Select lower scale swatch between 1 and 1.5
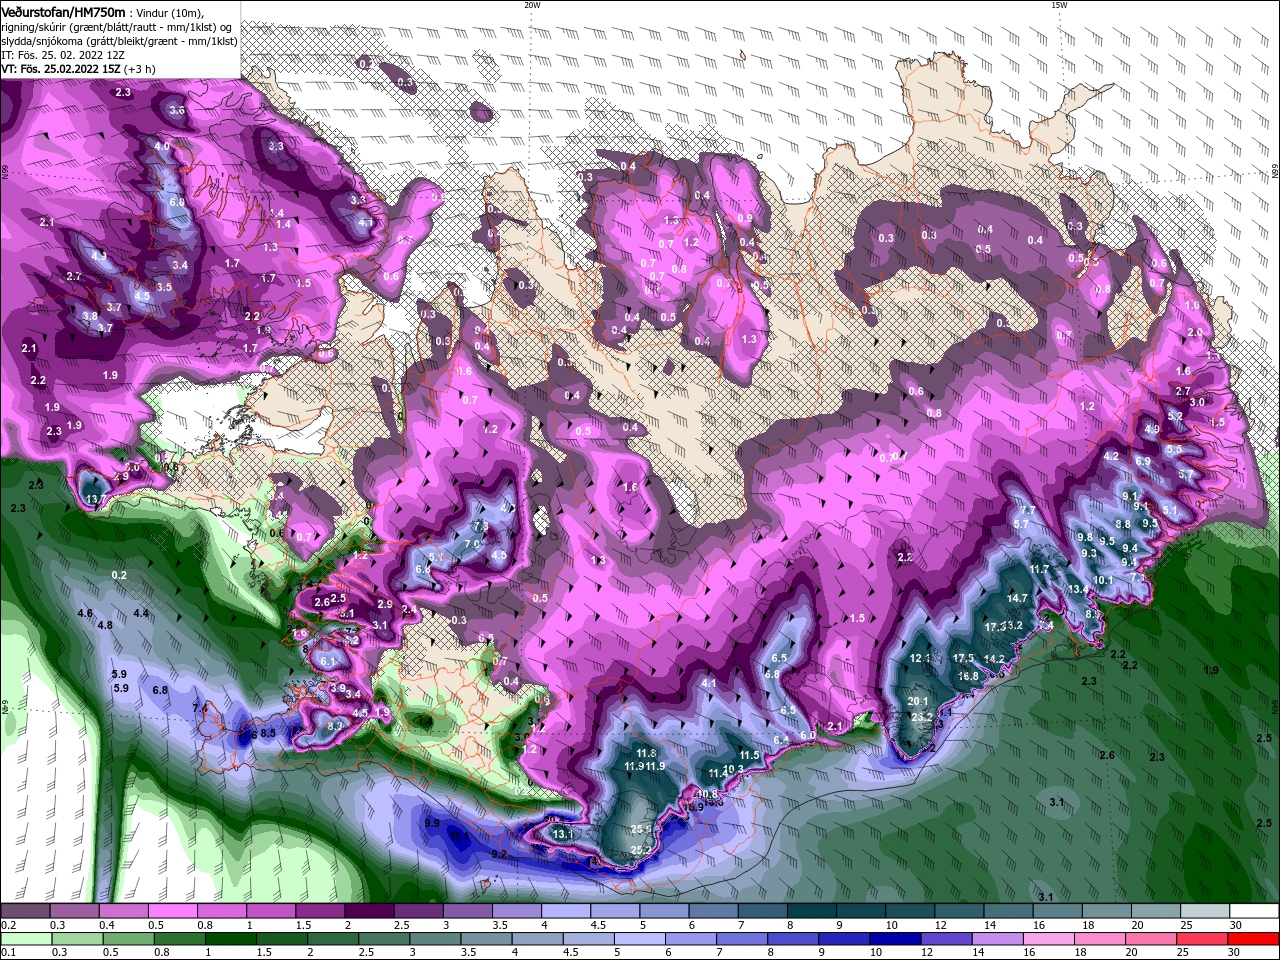This screenshot has height=960, width=1280. click(x=230, y=939)
